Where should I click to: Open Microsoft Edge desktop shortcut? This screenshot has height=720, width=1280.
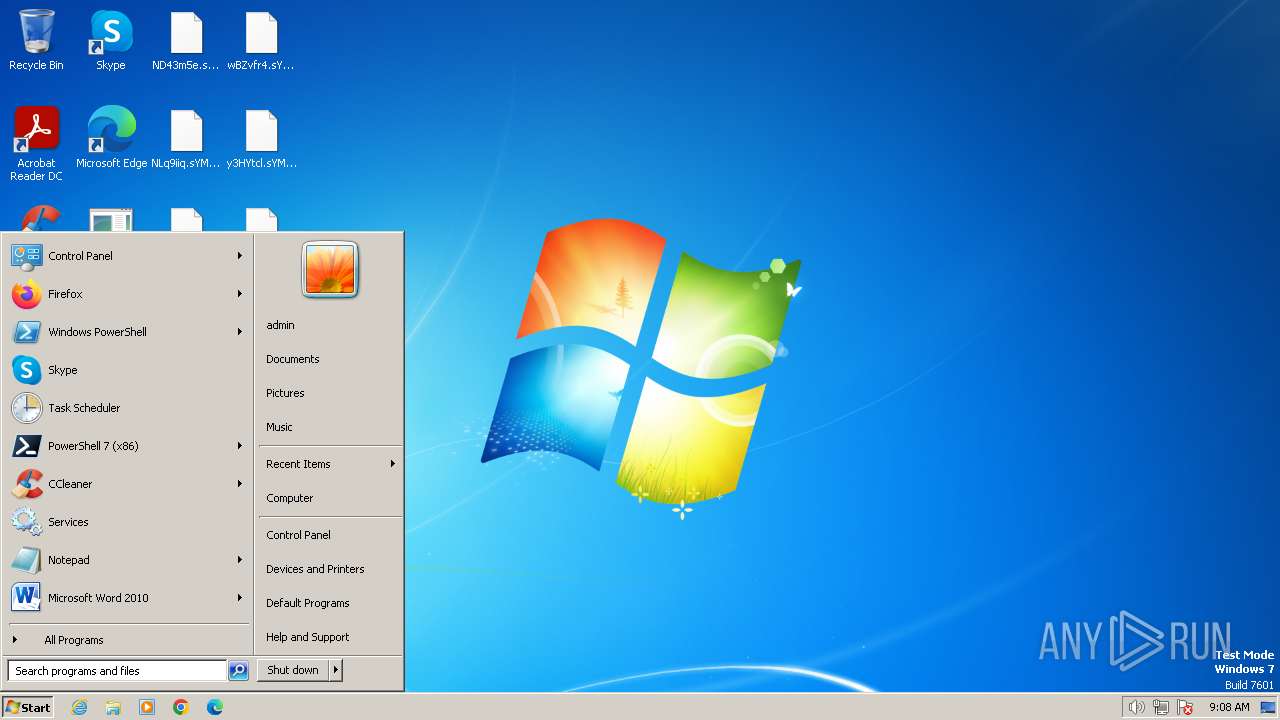(x=111, y=138)
